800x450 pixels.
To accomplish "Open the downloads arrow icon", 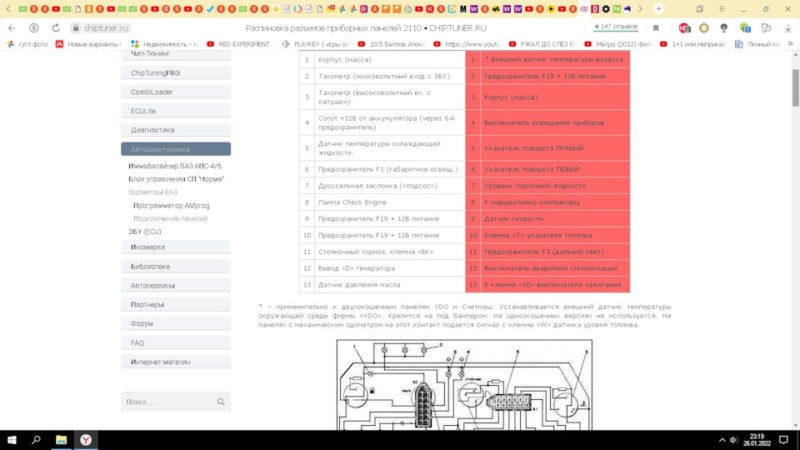I will point(788,29).
